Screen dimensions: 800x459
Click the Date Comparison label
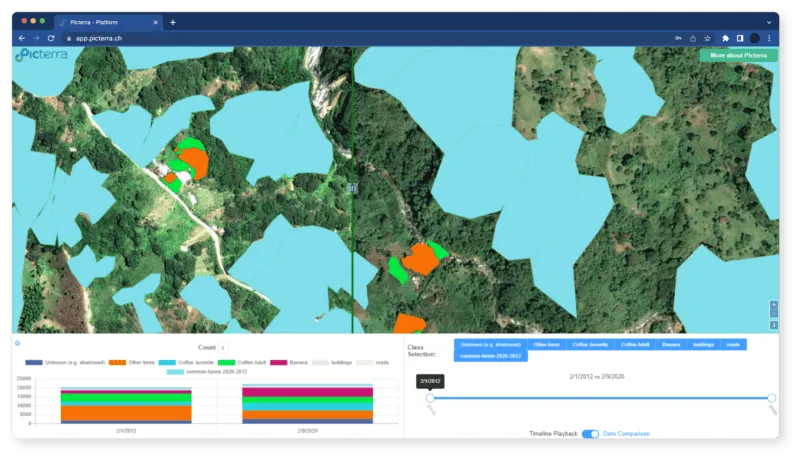pos(627,434)
